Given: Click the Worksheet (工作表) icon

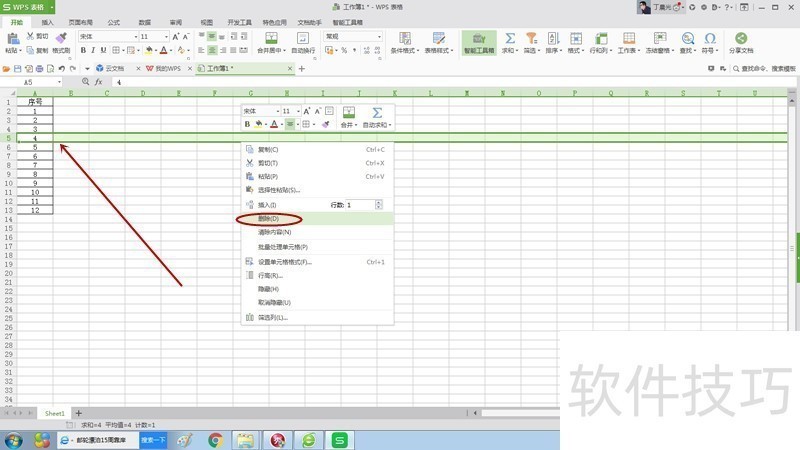Looking at the screenshot, I should coord(629,38).
